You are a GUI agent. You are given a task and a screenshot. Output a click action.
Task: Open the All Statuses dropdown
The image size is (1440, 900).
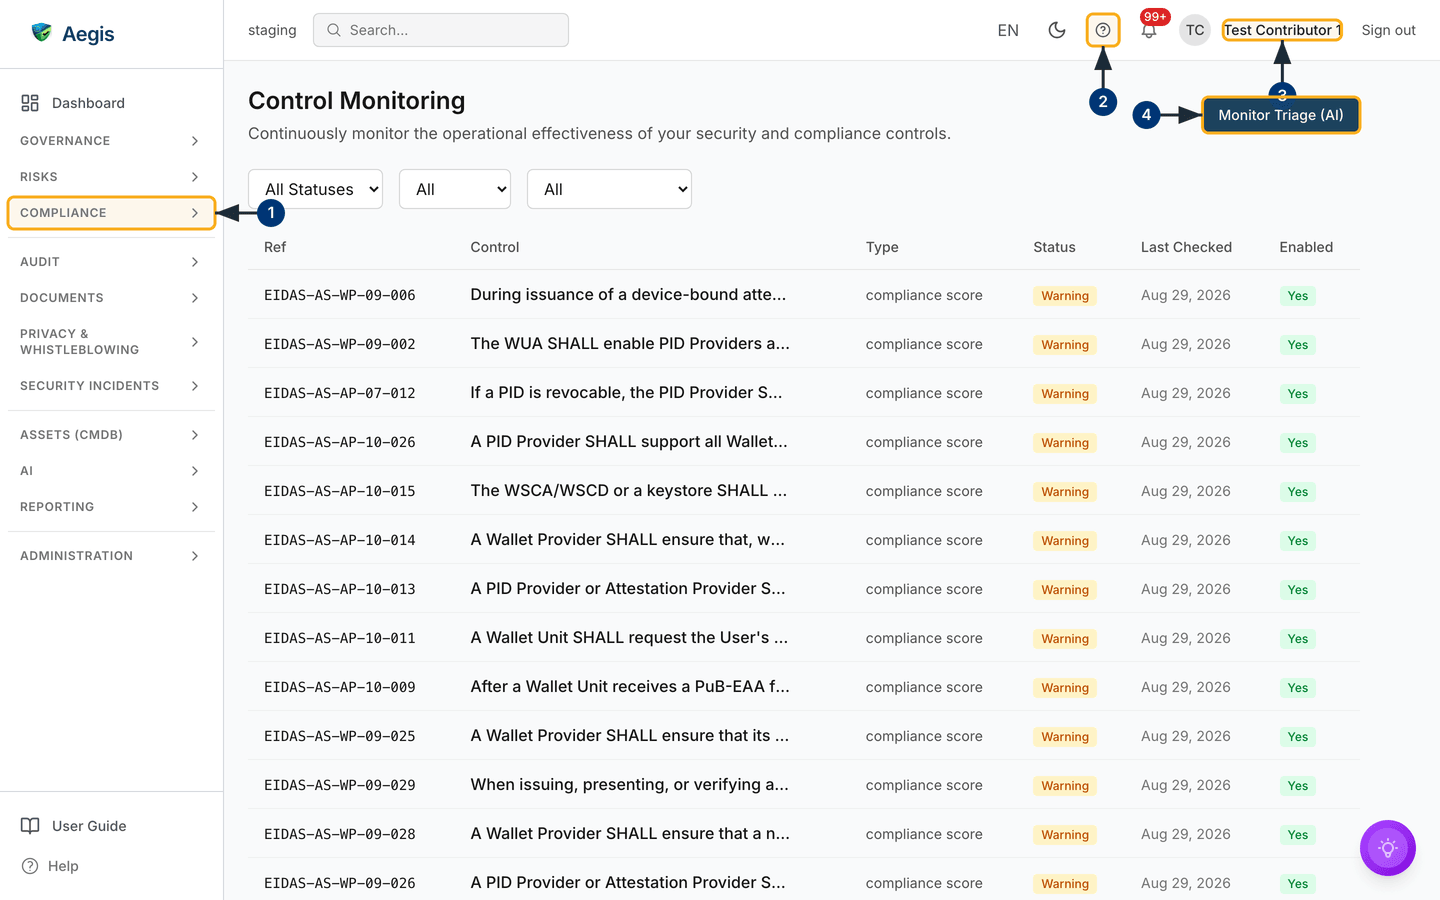click(315, 189)
